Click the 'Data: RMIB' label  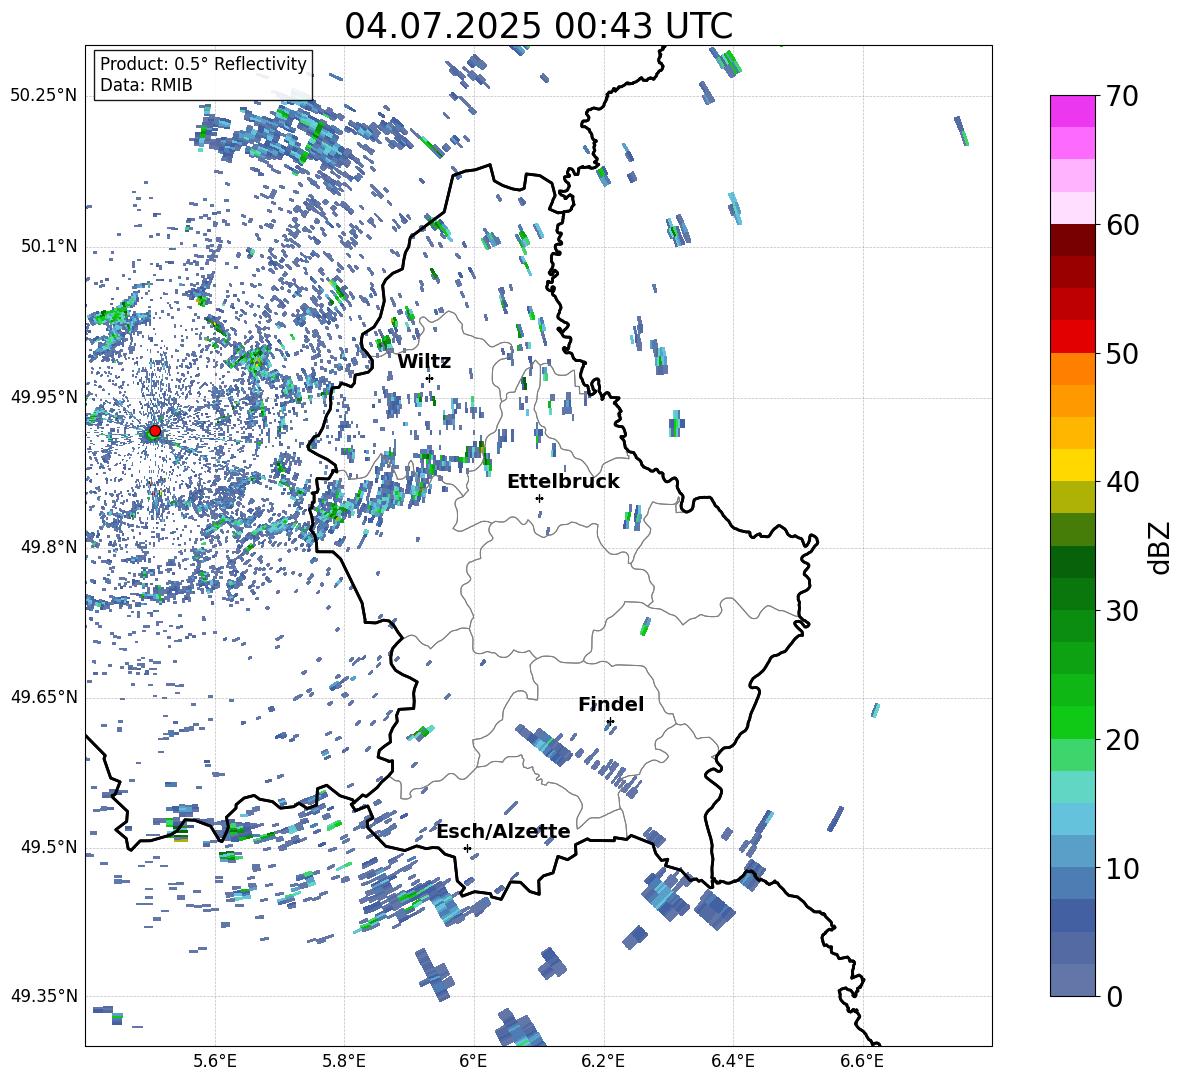tap(146, 85)
